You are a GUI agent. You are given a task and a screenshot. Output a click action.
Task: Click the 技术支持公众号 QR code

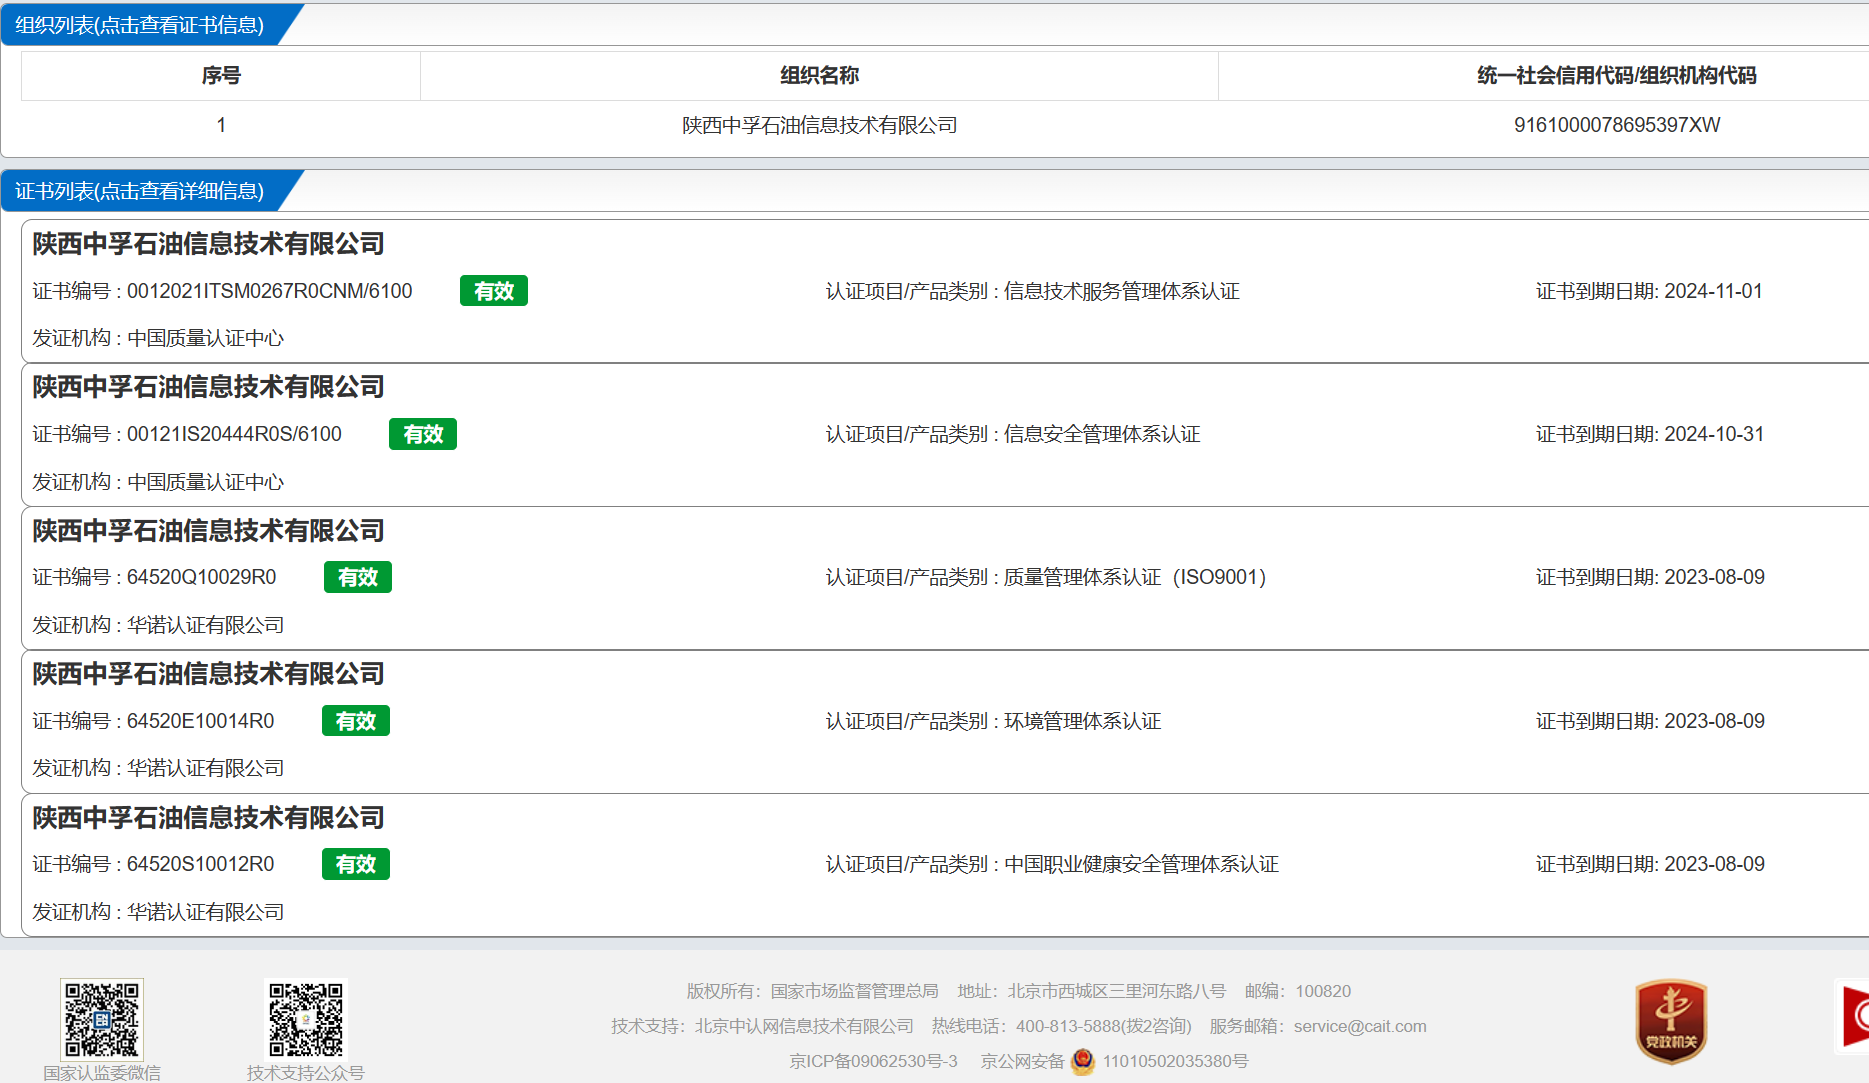tap(306, 1019)
